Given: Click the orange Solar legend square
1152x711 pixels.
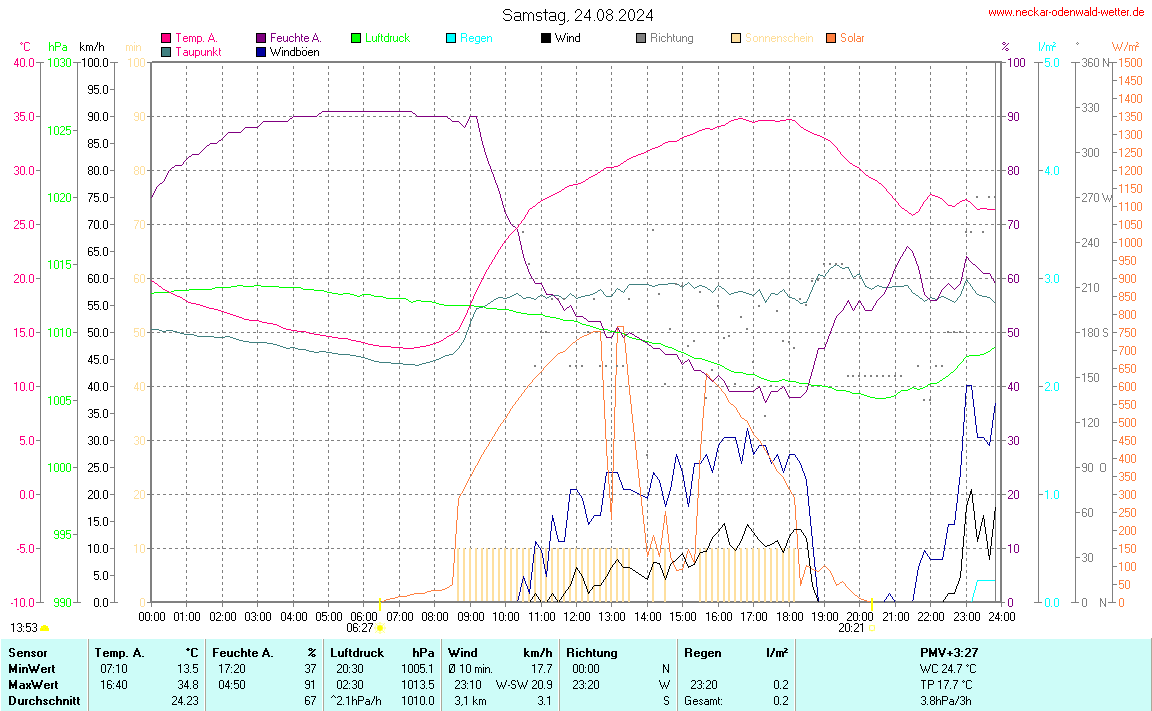Looking at the screenshot, I should 831,38.
